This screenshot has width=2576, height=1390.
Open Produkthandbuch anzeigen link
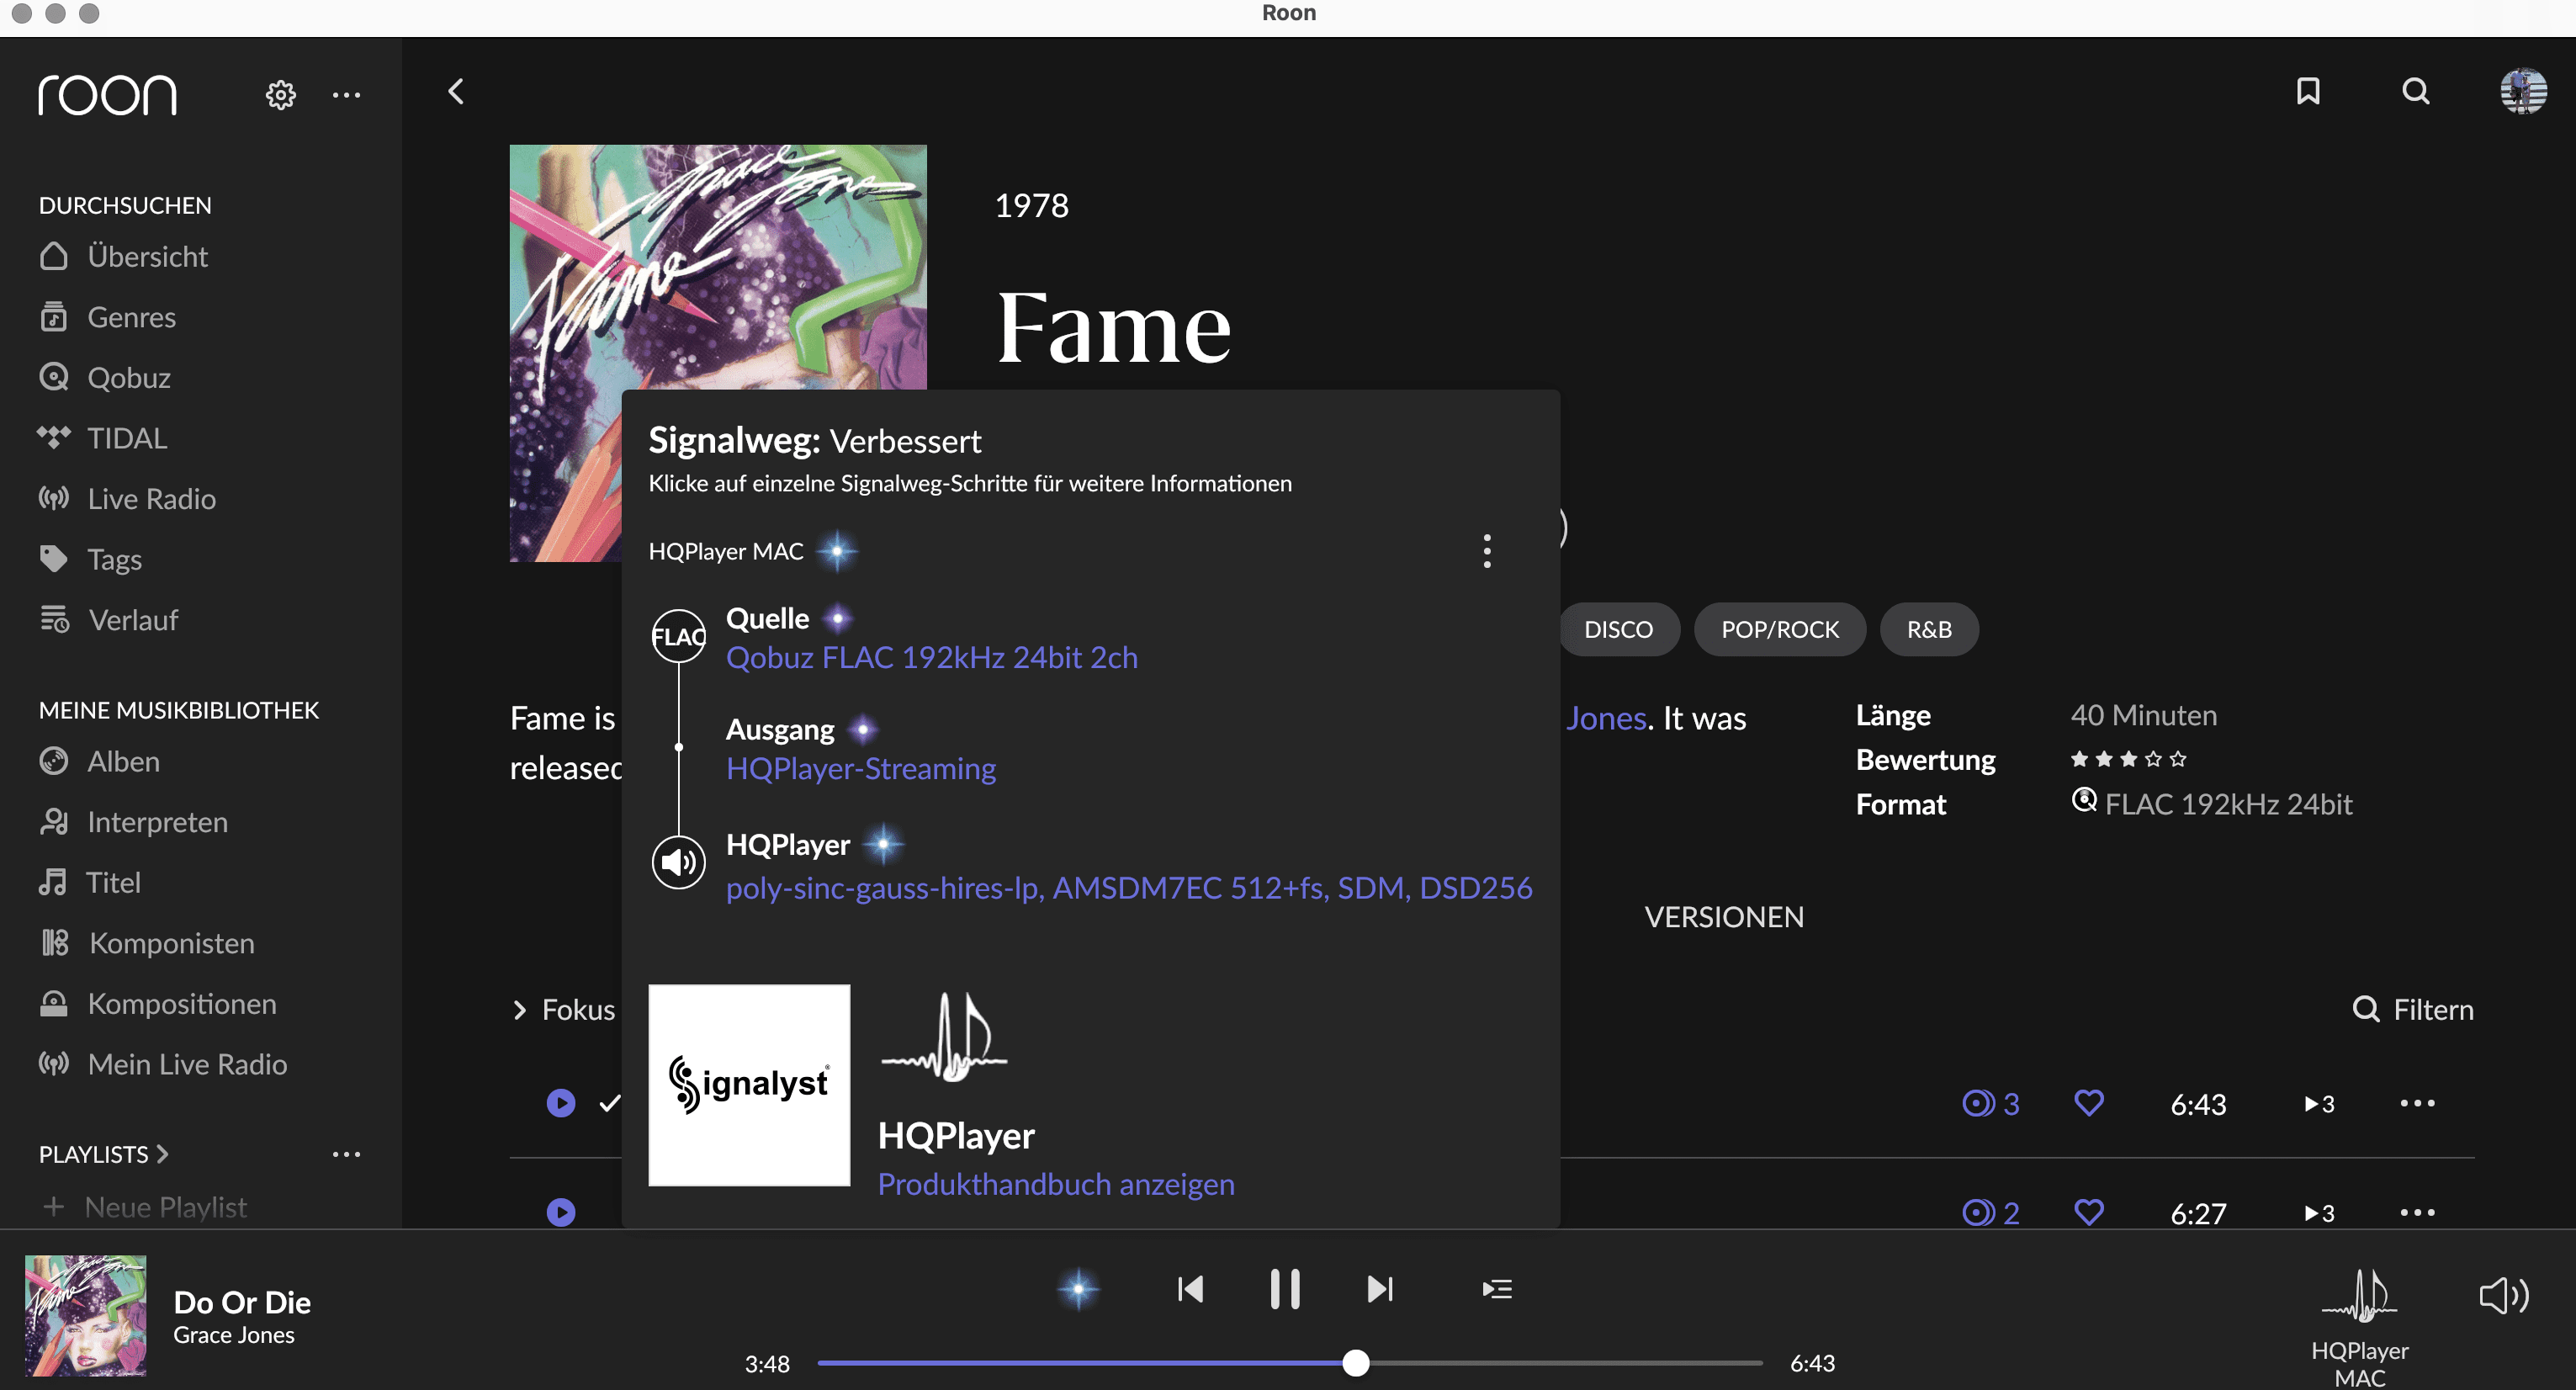click(1056, 1184)
